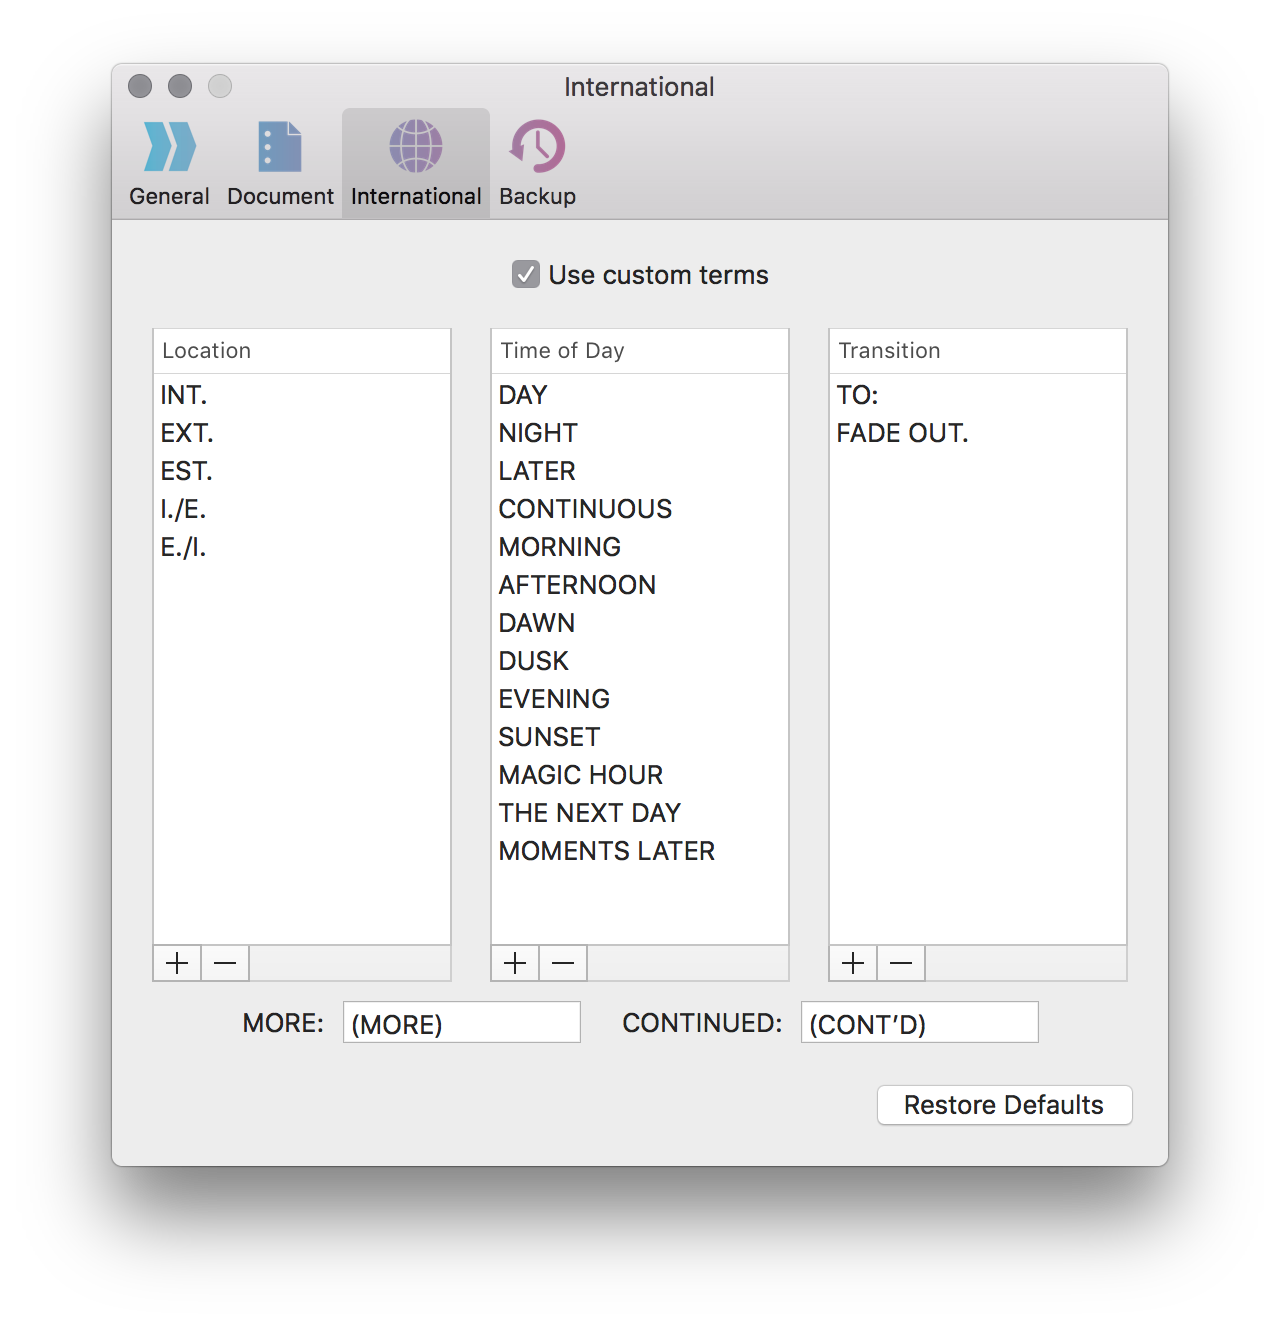Switch to the General preferences tab
1280x1326 pixels.
(168, 160)
